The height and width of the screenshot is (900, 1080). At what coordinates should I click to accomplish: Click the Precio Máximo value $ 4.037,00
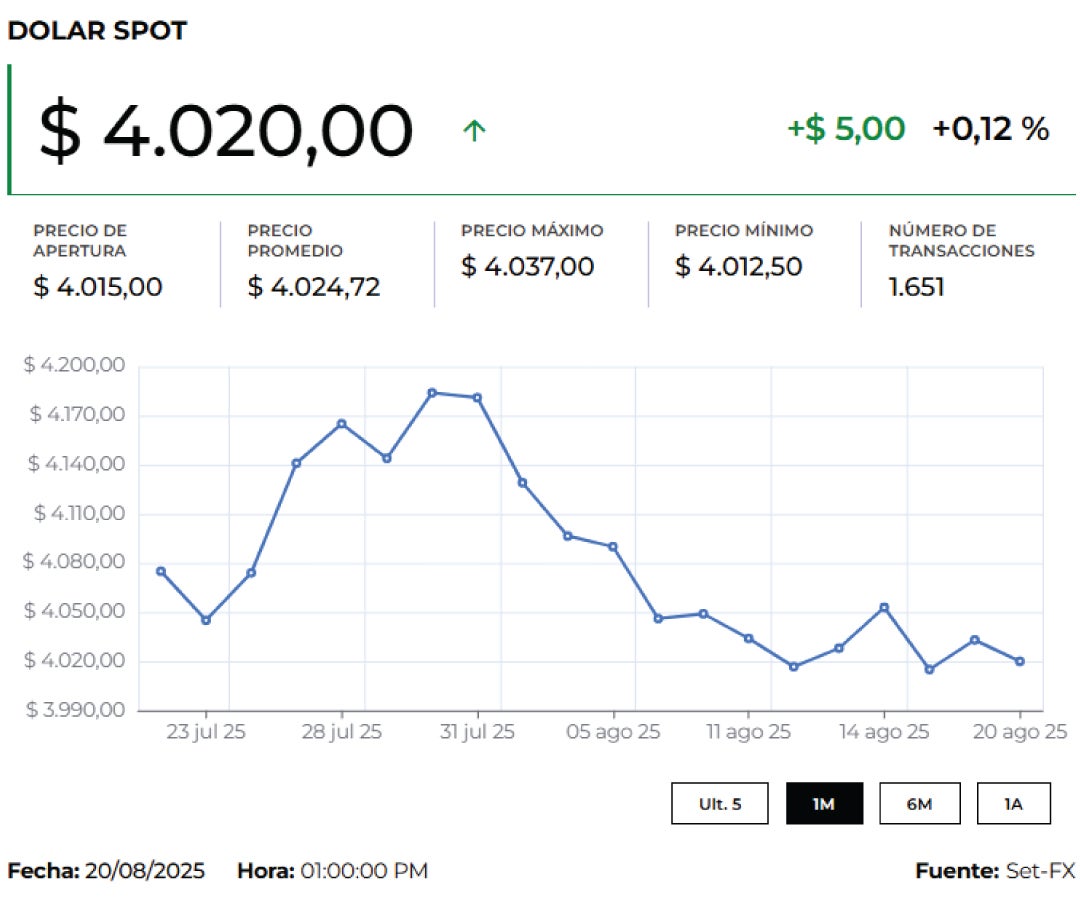point(528,267)
